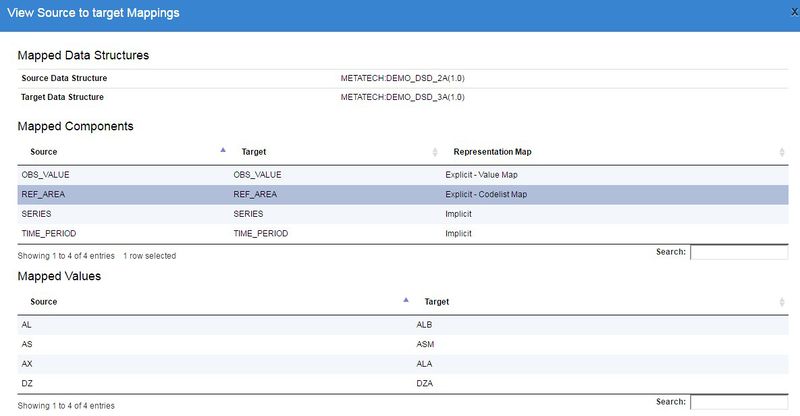Sort by Representation Map column arrow

click(782, 152)
